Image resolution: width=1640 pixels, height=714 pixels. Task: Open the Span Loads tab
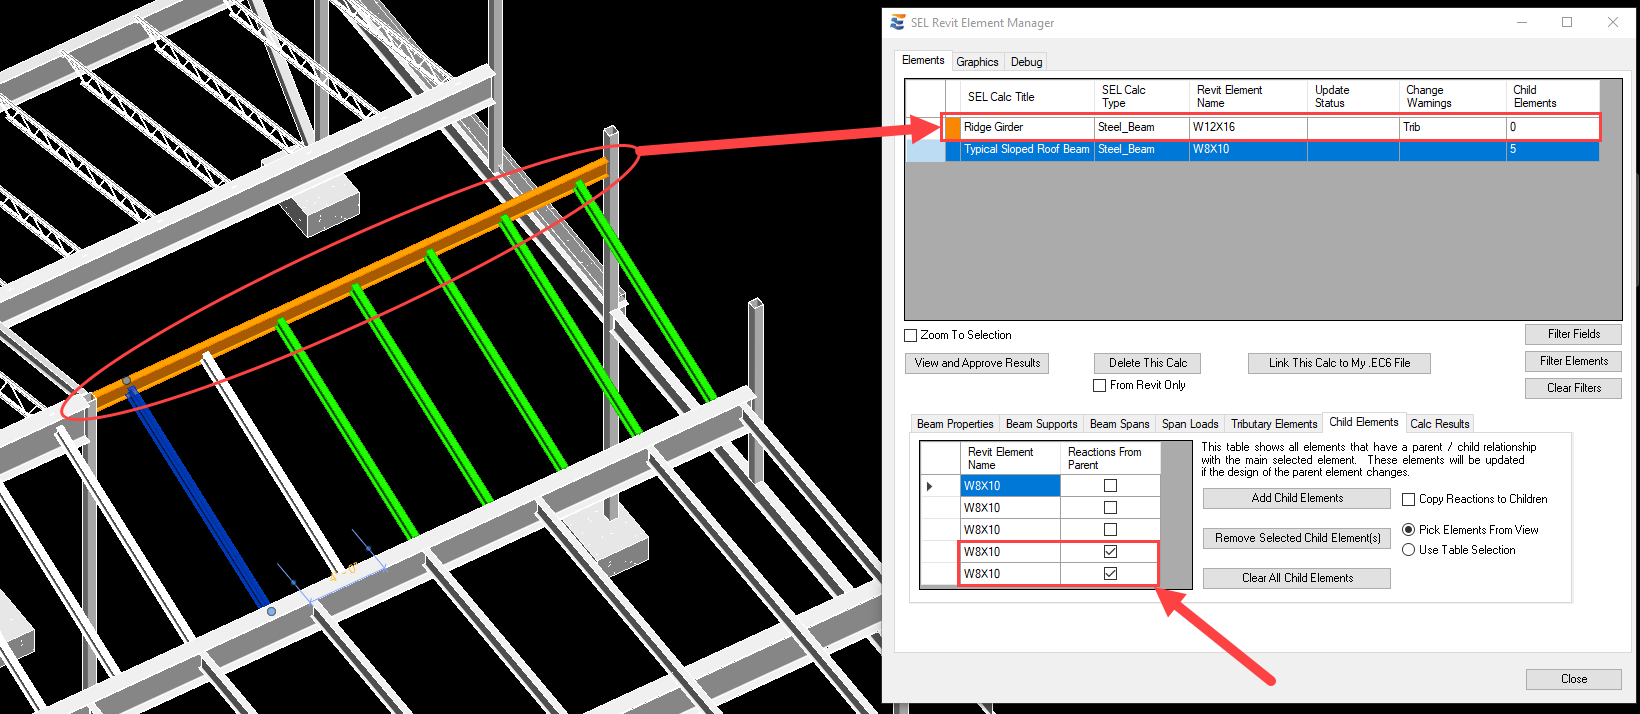click(x=1190, y=424)
